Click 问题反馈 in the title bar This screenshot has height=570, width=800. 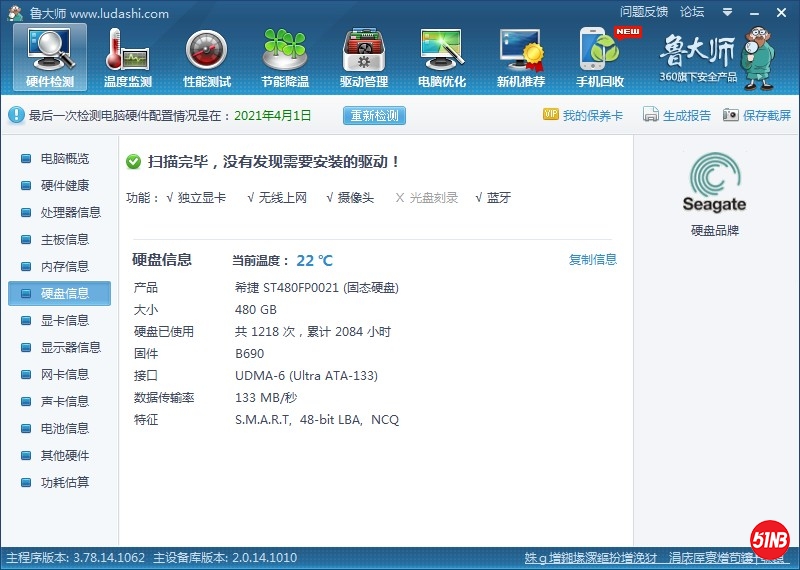643,12
